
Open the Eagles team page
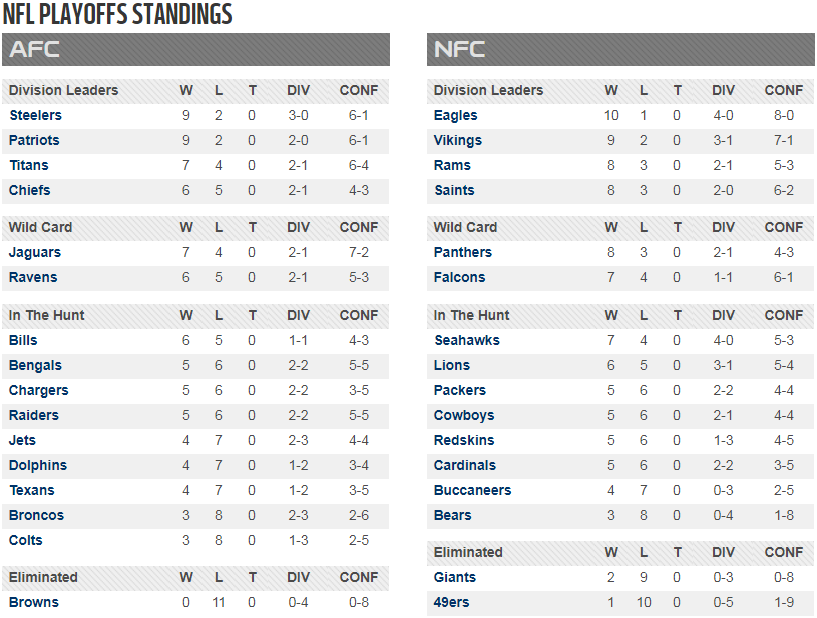point(455,116)
